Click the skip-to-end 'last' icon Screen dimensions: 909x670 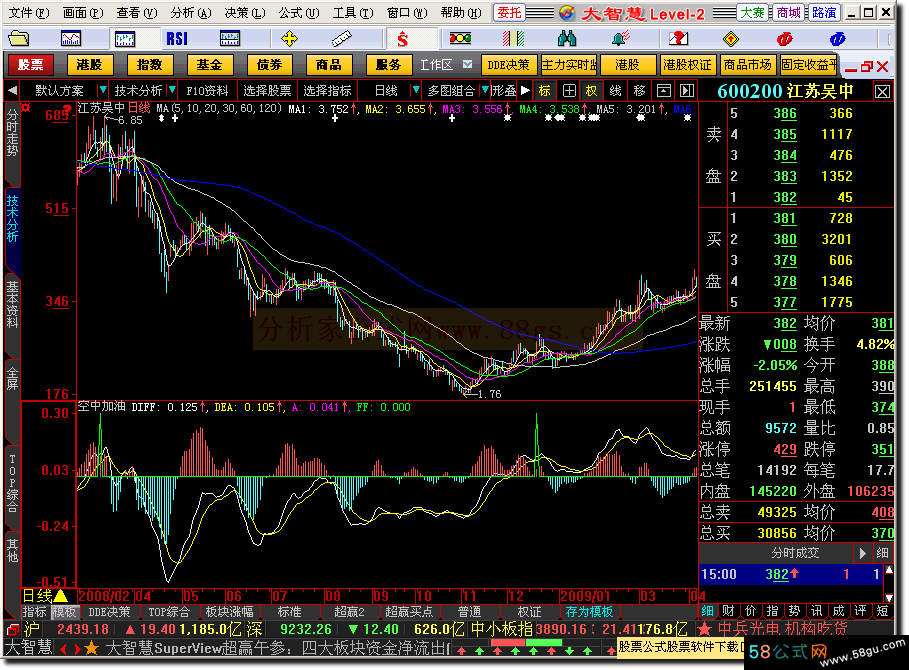686,91
